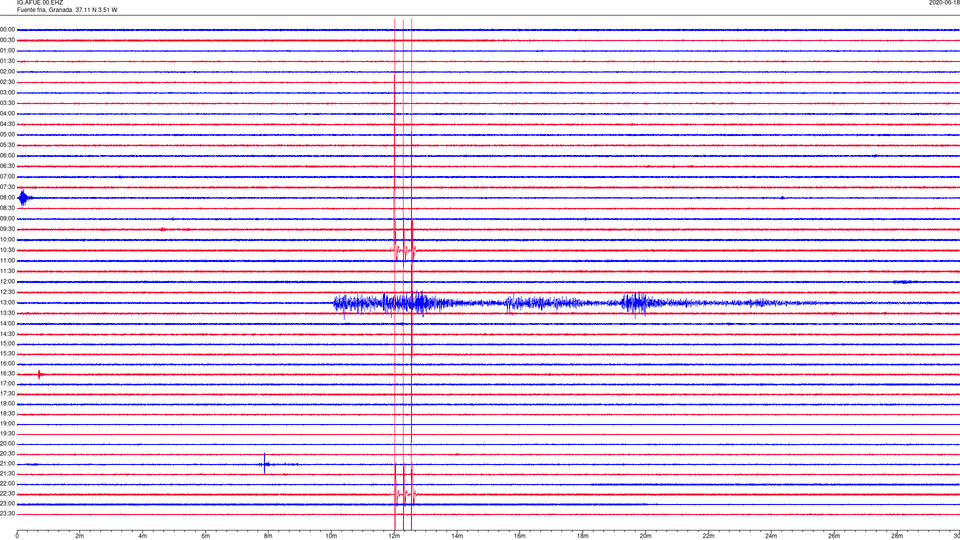The height and width of the screenshot is (540, 960).
Task: Select the 09:00 trace time label
Action: (7, 219)
